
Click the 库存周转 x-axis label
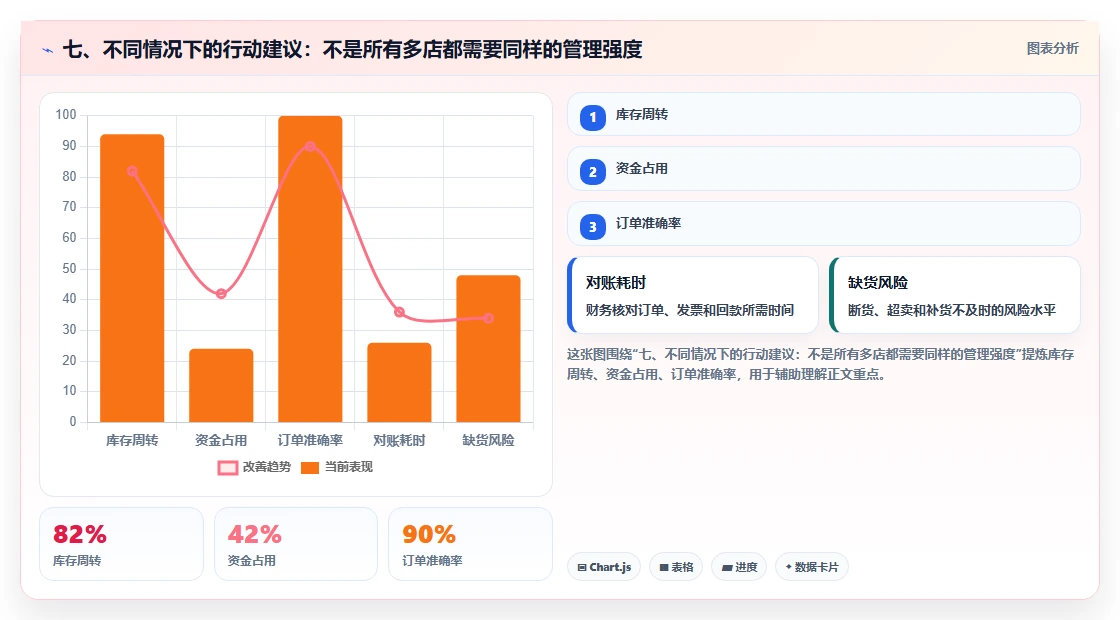pyautogui.click(x=132, y=441)
